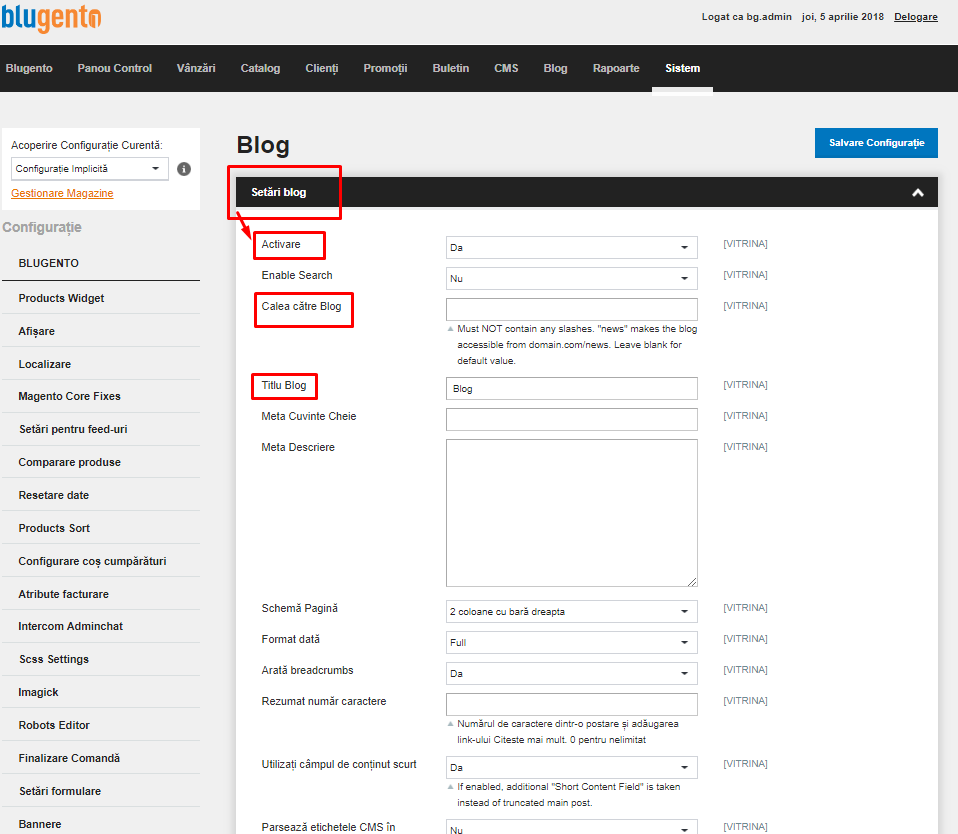958x834 pixels.
Task: Open the Gestionare Magazine link
Action: tap(62, 193)
